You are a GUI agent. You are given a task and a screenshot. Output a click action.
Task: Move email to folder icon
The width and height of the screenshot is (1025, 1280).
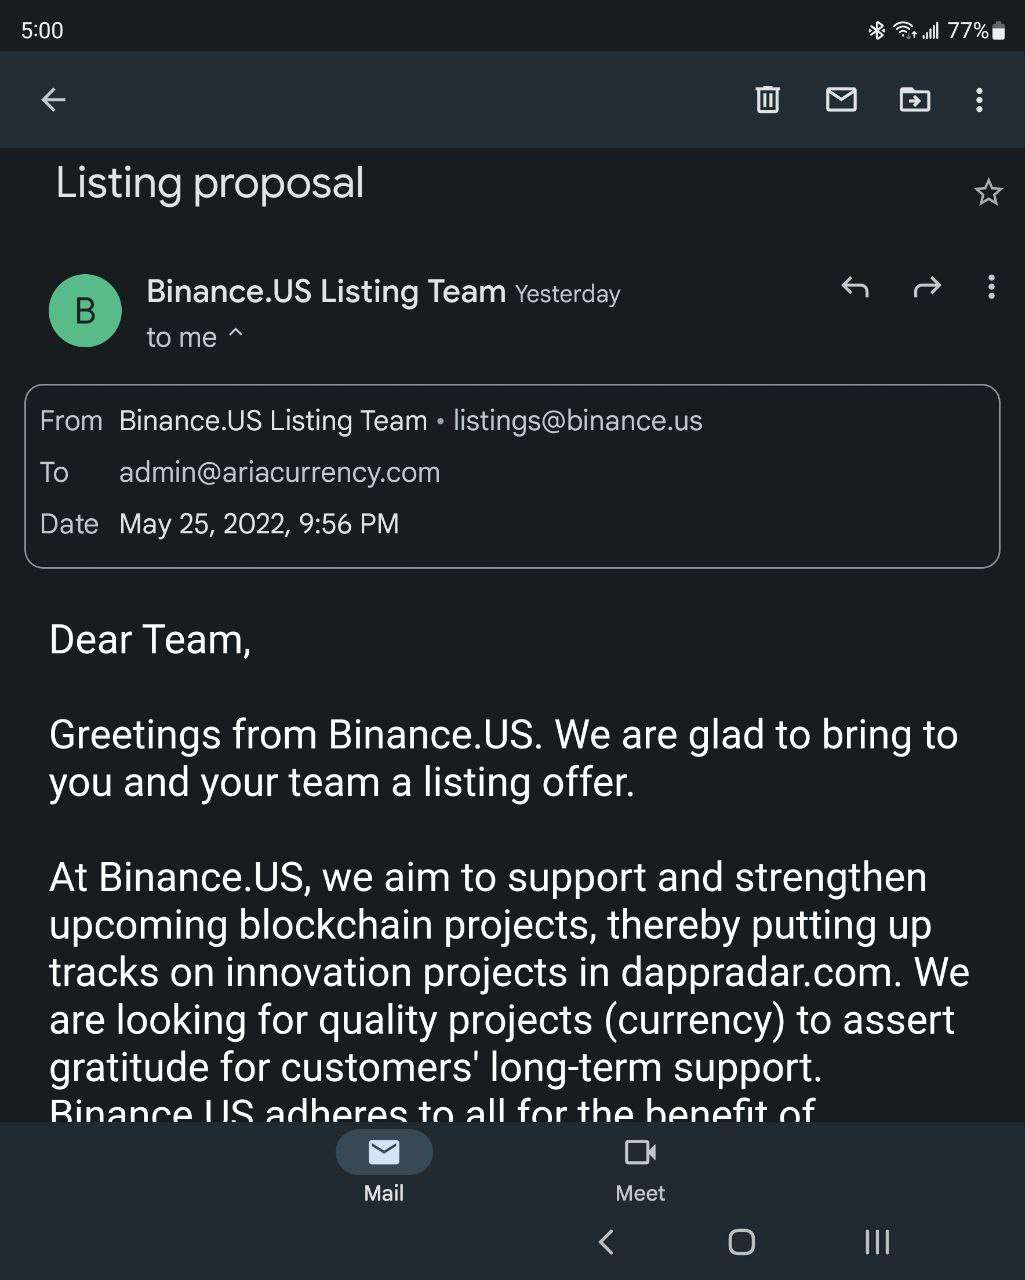(914, 99)
